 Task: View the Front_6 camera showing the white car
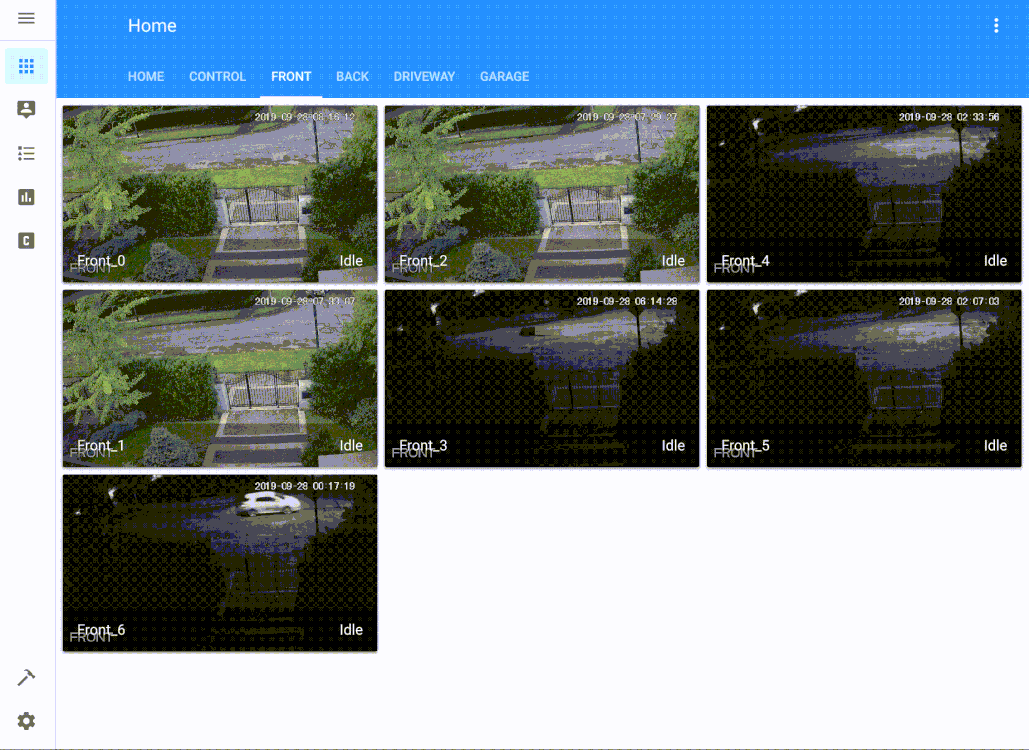(x=219, y=562)
